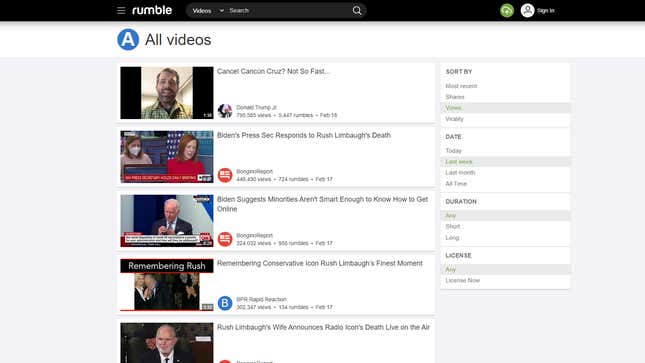Sort by Views
This screenshot has height=363, width=645.
tap(505, 108)
